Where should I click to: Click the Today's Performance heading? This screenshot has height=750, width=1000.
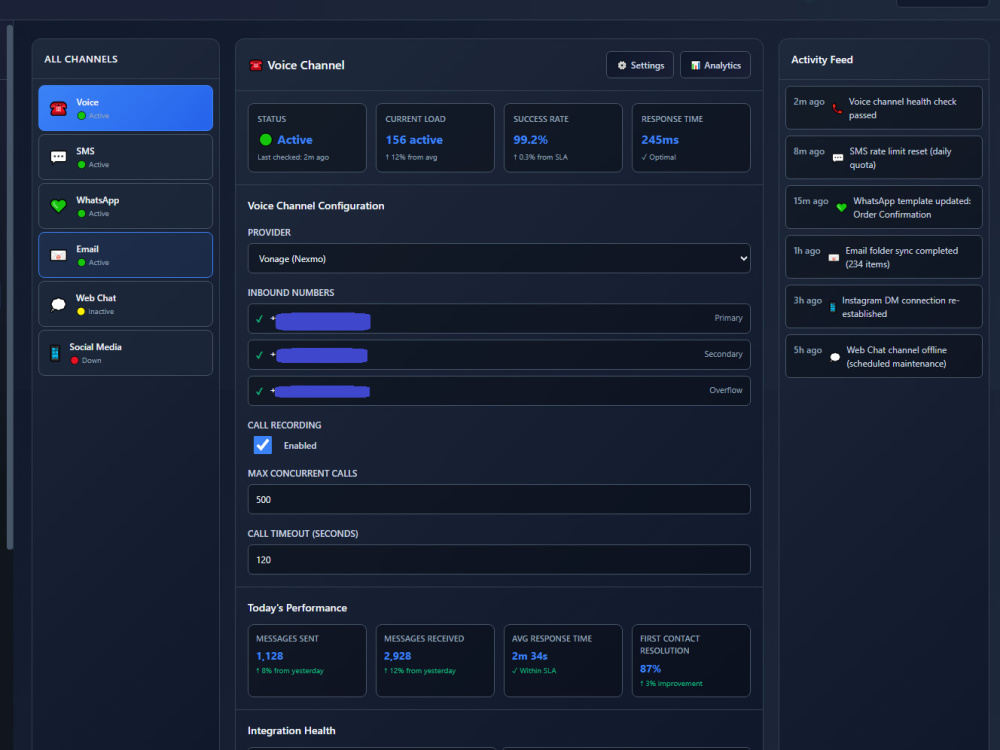(x=297, y=608)
